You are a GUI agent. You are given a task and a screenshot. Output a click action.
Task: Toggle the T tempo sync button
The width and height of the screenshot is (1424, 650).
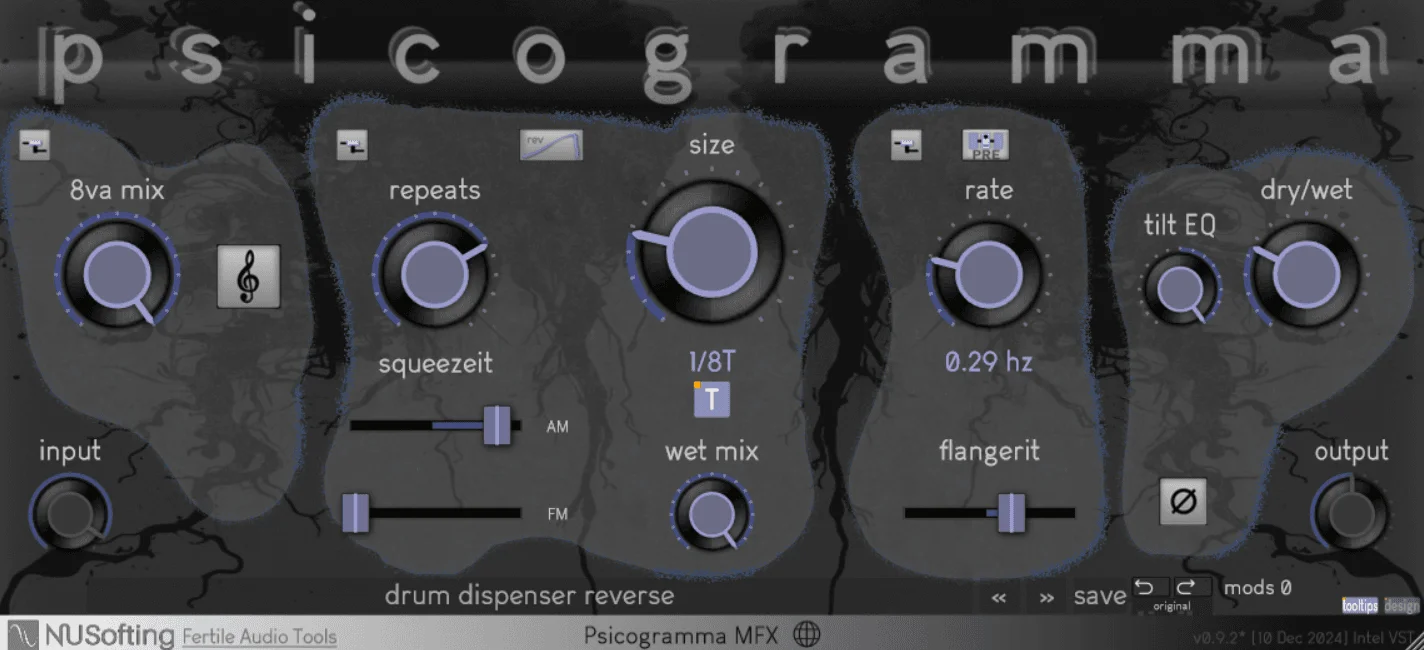712,399
